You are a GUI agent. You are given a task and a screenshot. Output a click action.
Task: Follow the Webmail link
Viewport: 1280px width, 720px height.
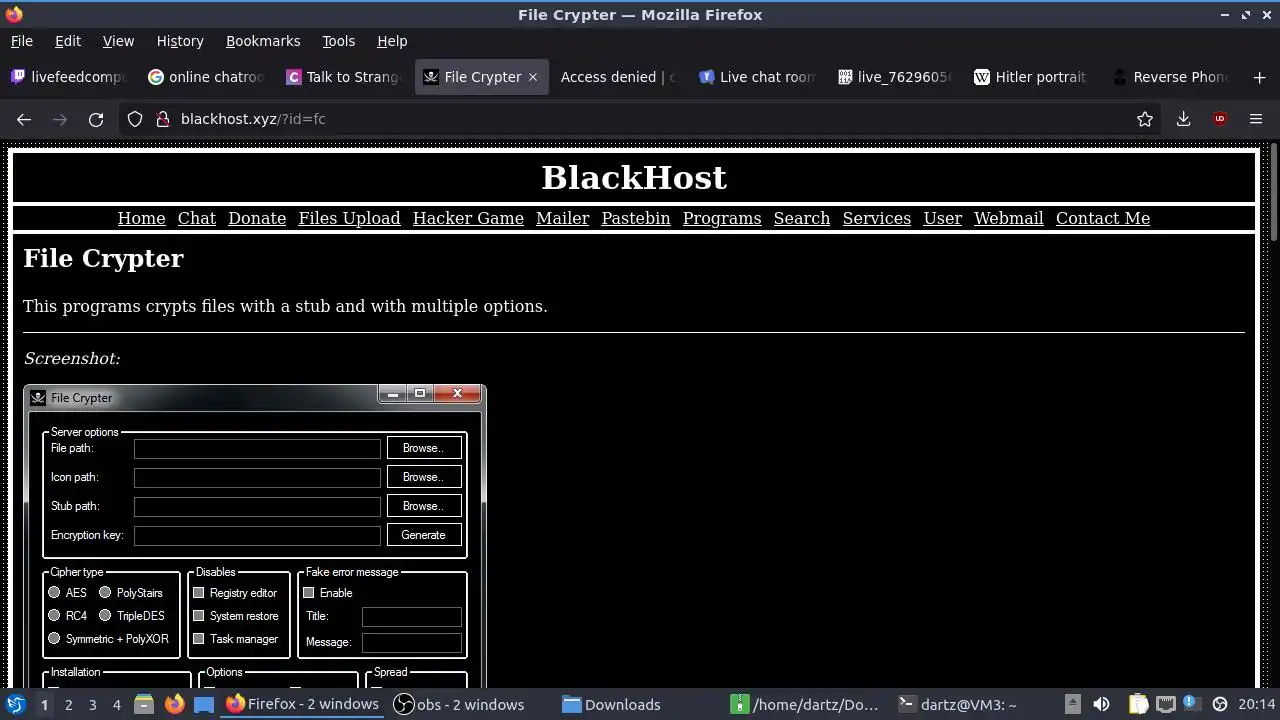coord(1009,218)
